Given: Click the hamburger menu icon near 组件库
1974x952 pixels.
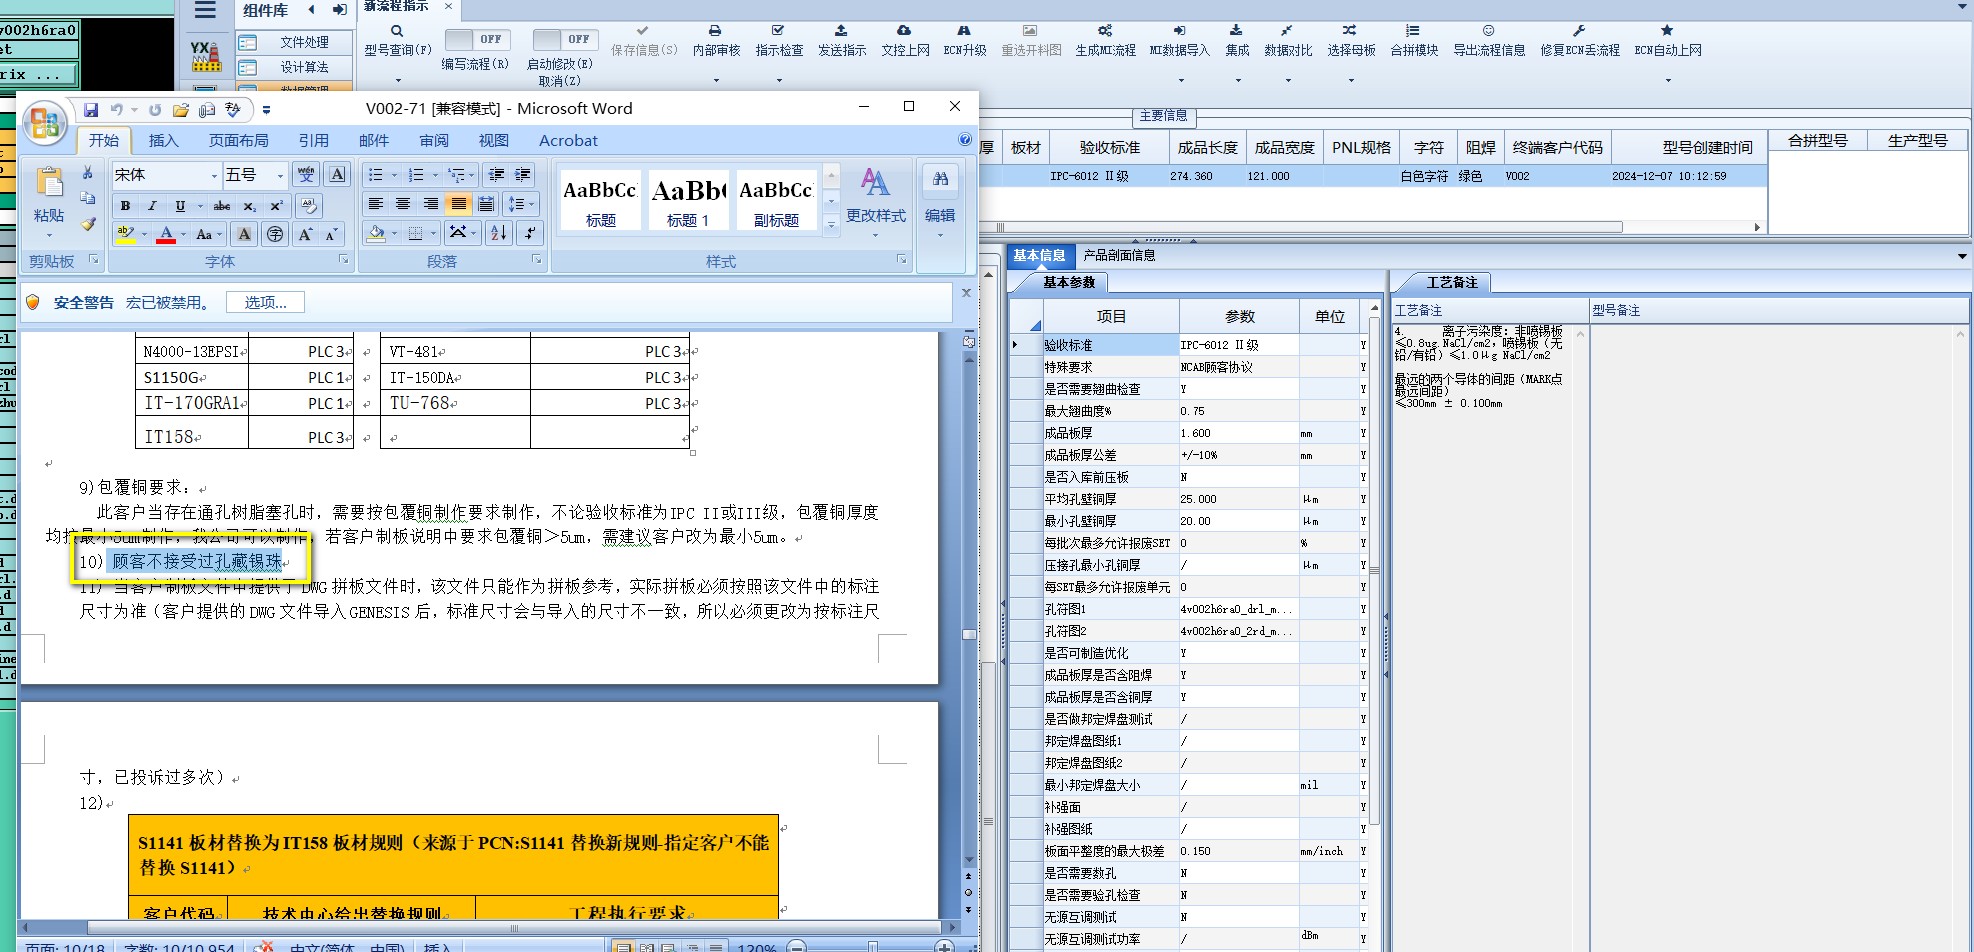Looking at the screenshot, I should tap(205, 10).
